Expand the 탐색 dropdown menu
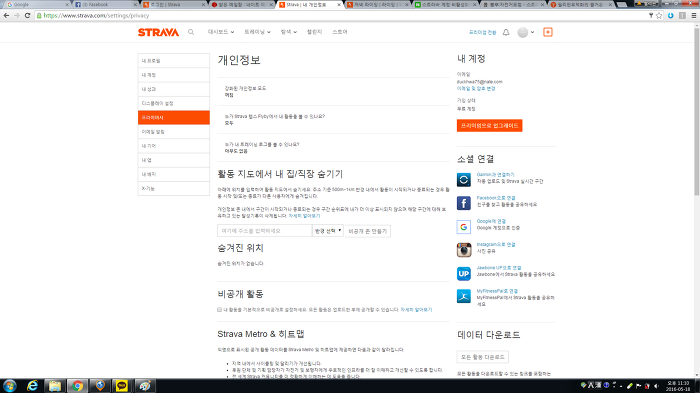The image size is (700, 393). [288, 32]
